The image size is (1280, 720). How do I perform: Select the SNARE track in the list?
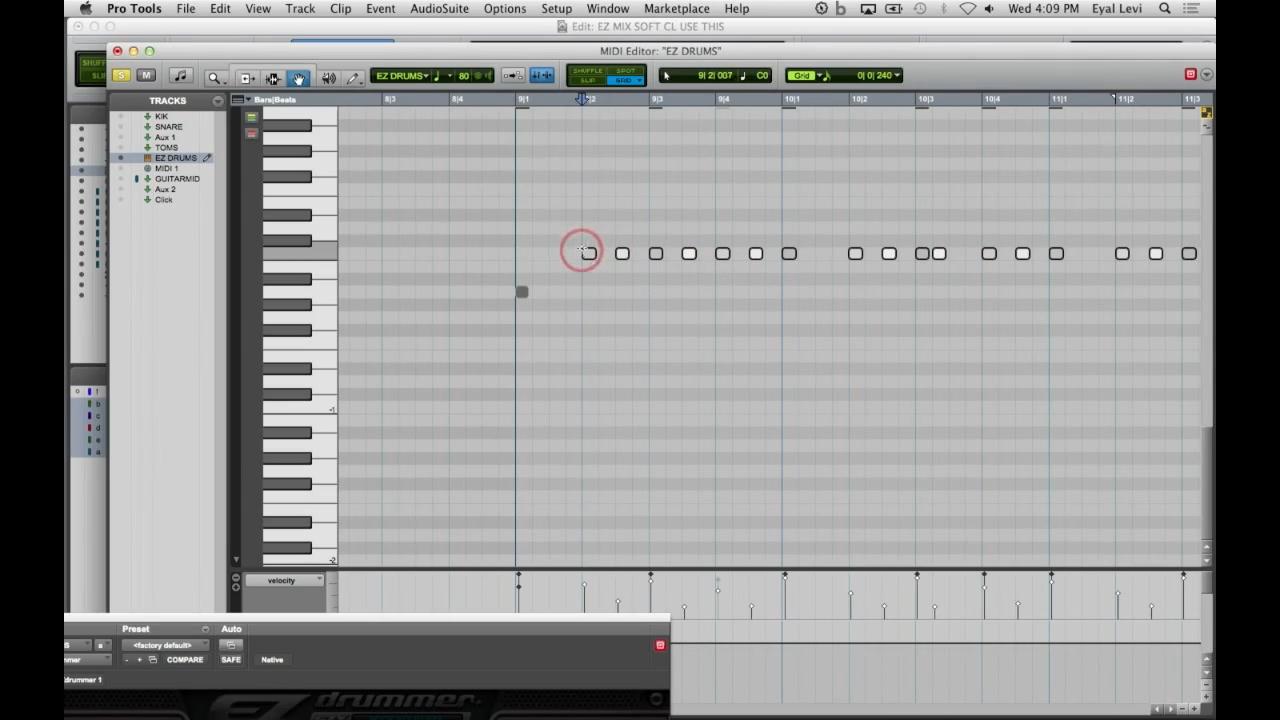click(168, 127)
